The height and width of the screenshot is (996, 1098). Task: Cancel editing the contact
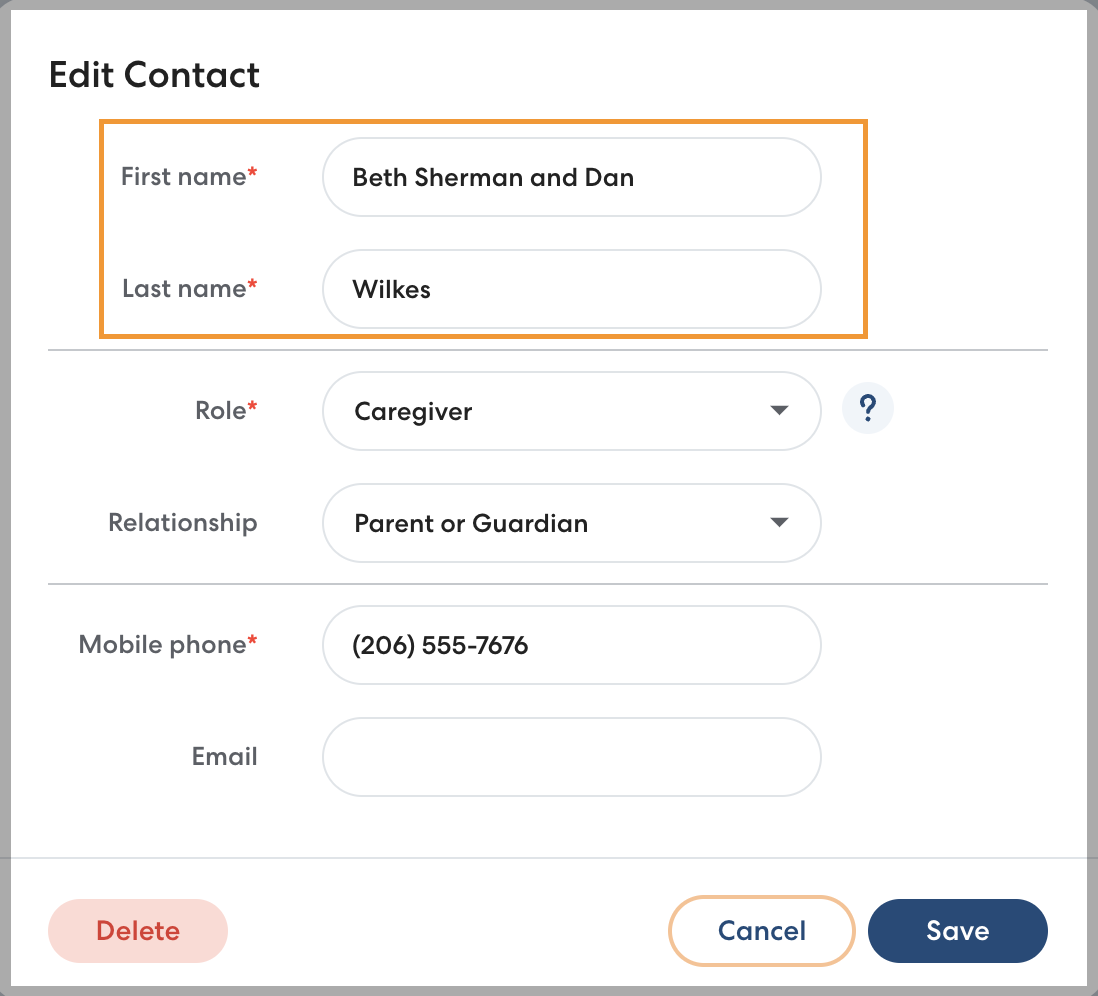coord(761,931)
